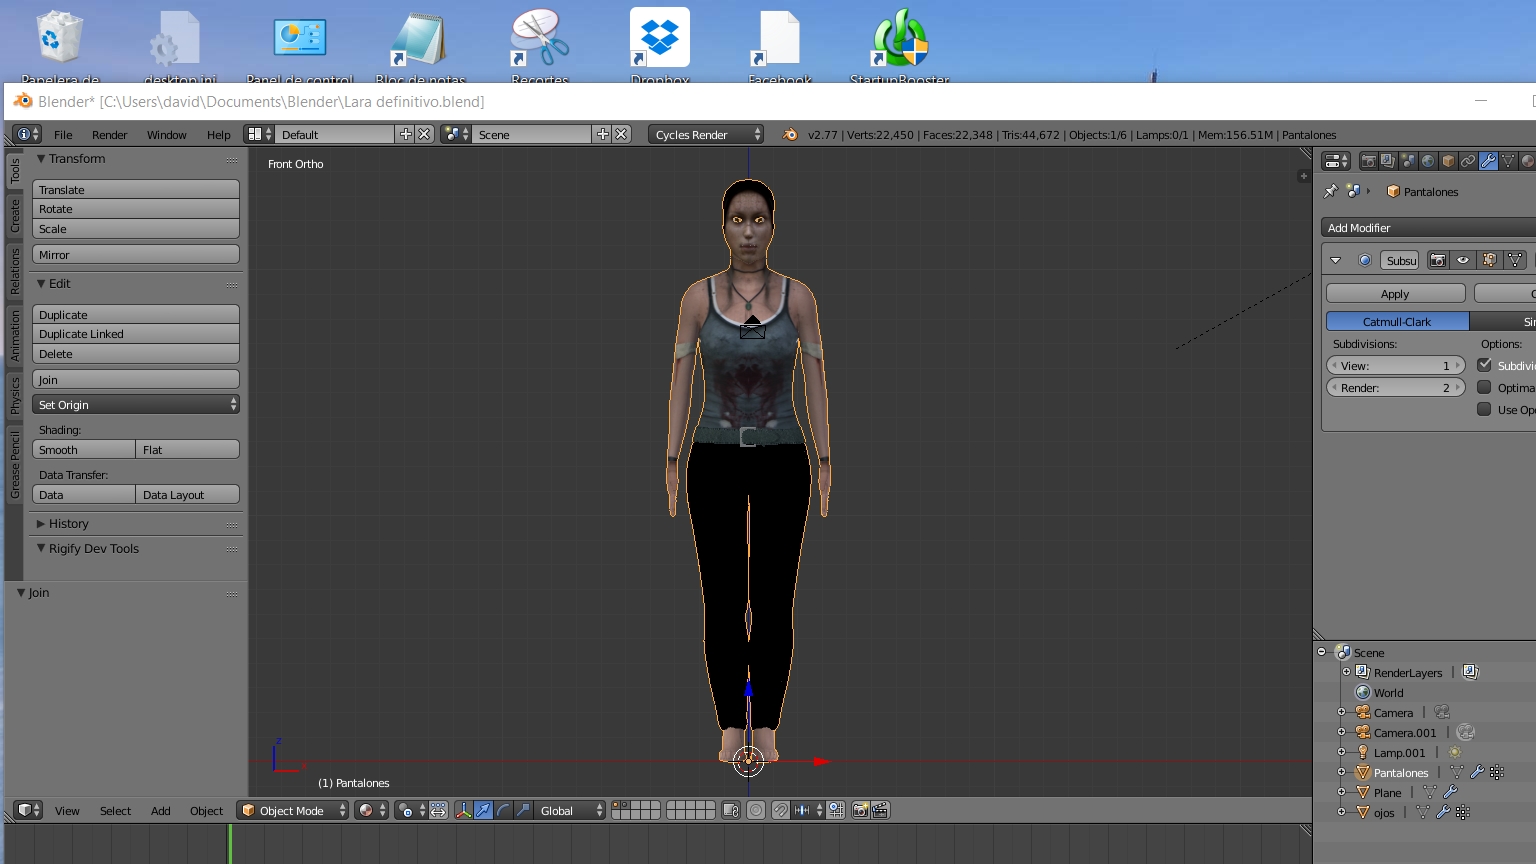The width and height of the screenshot is (1536, 864).
Task: Click the Smooth shading button
Action: tap(84, 449)
